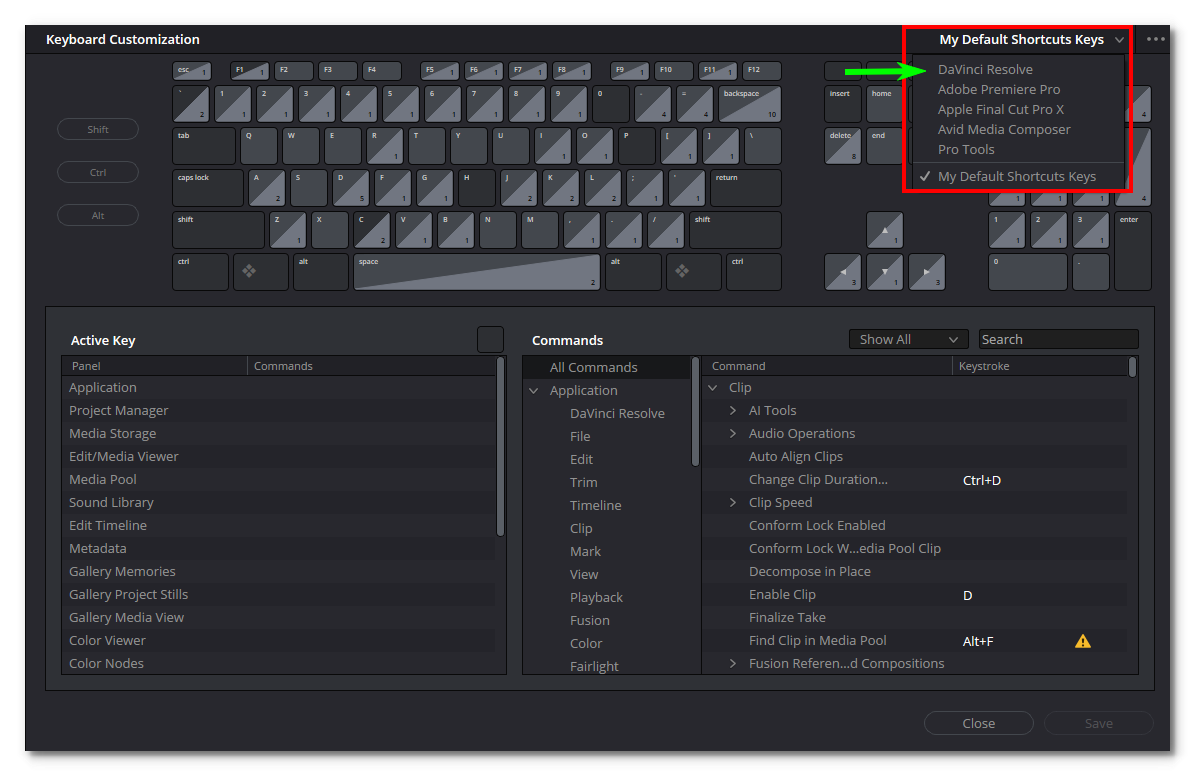Click the up arrow key on virtual keyboard
Image resolution: width=1195 pixels, height=776 pixels.
click(x=885, y=230)
